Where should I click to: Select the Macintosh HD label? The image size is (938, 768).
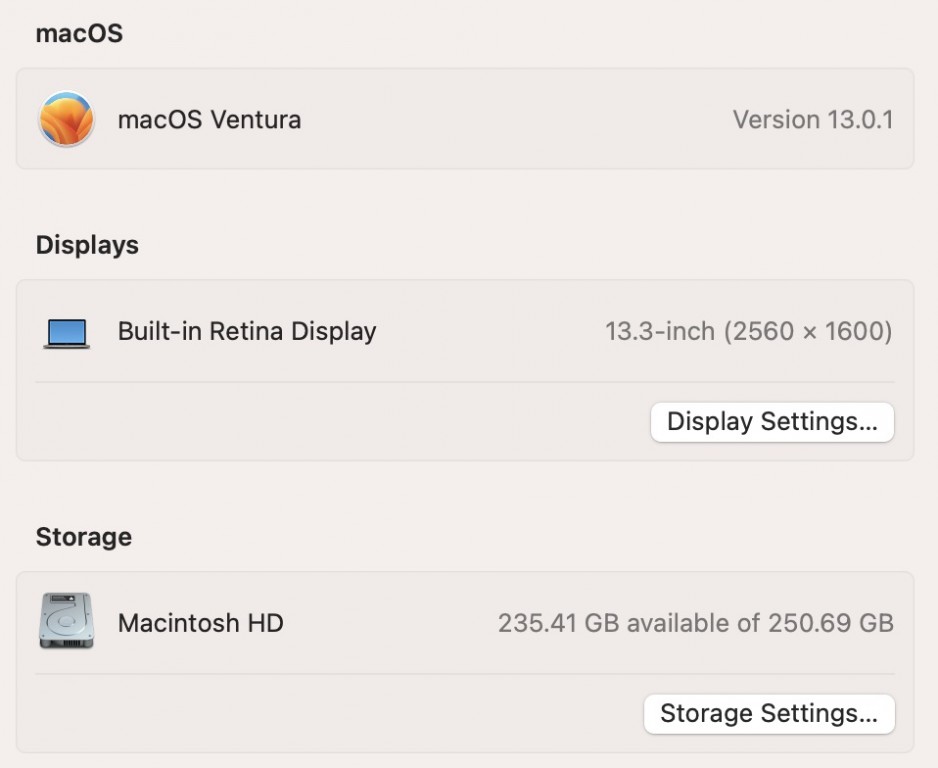[201, 623]
